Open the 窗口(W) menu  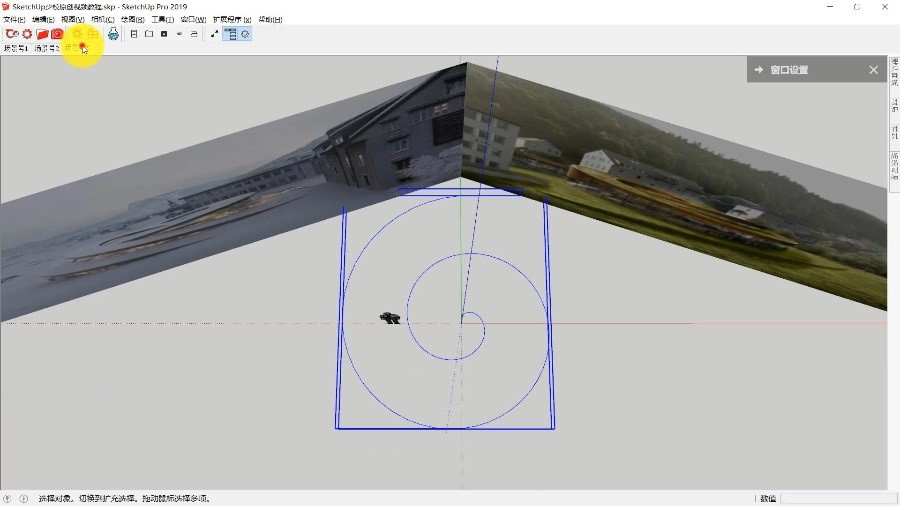[x=193, y=20]
